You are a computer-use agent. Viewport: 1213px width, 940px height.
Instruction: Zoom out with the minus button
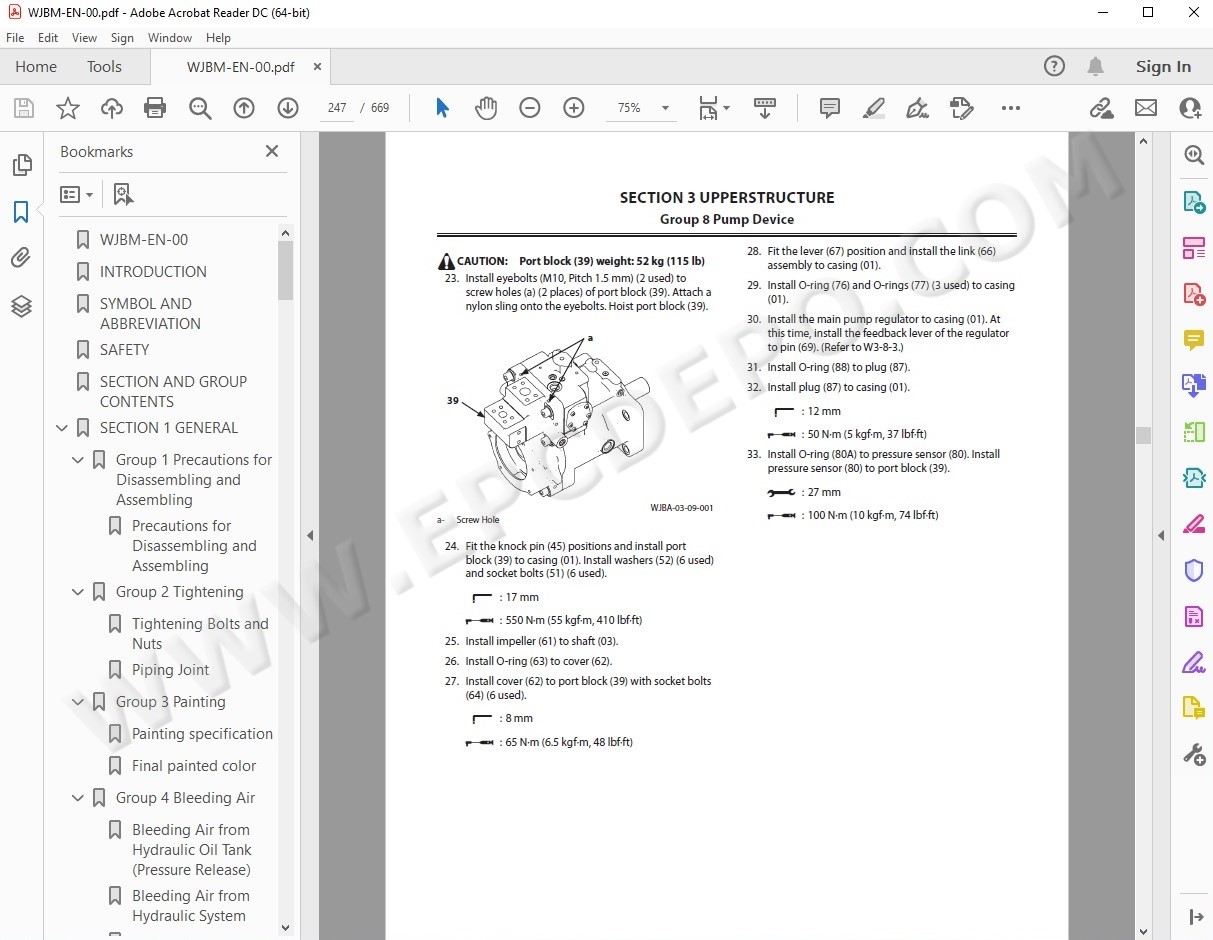click(x=530, y=108)
